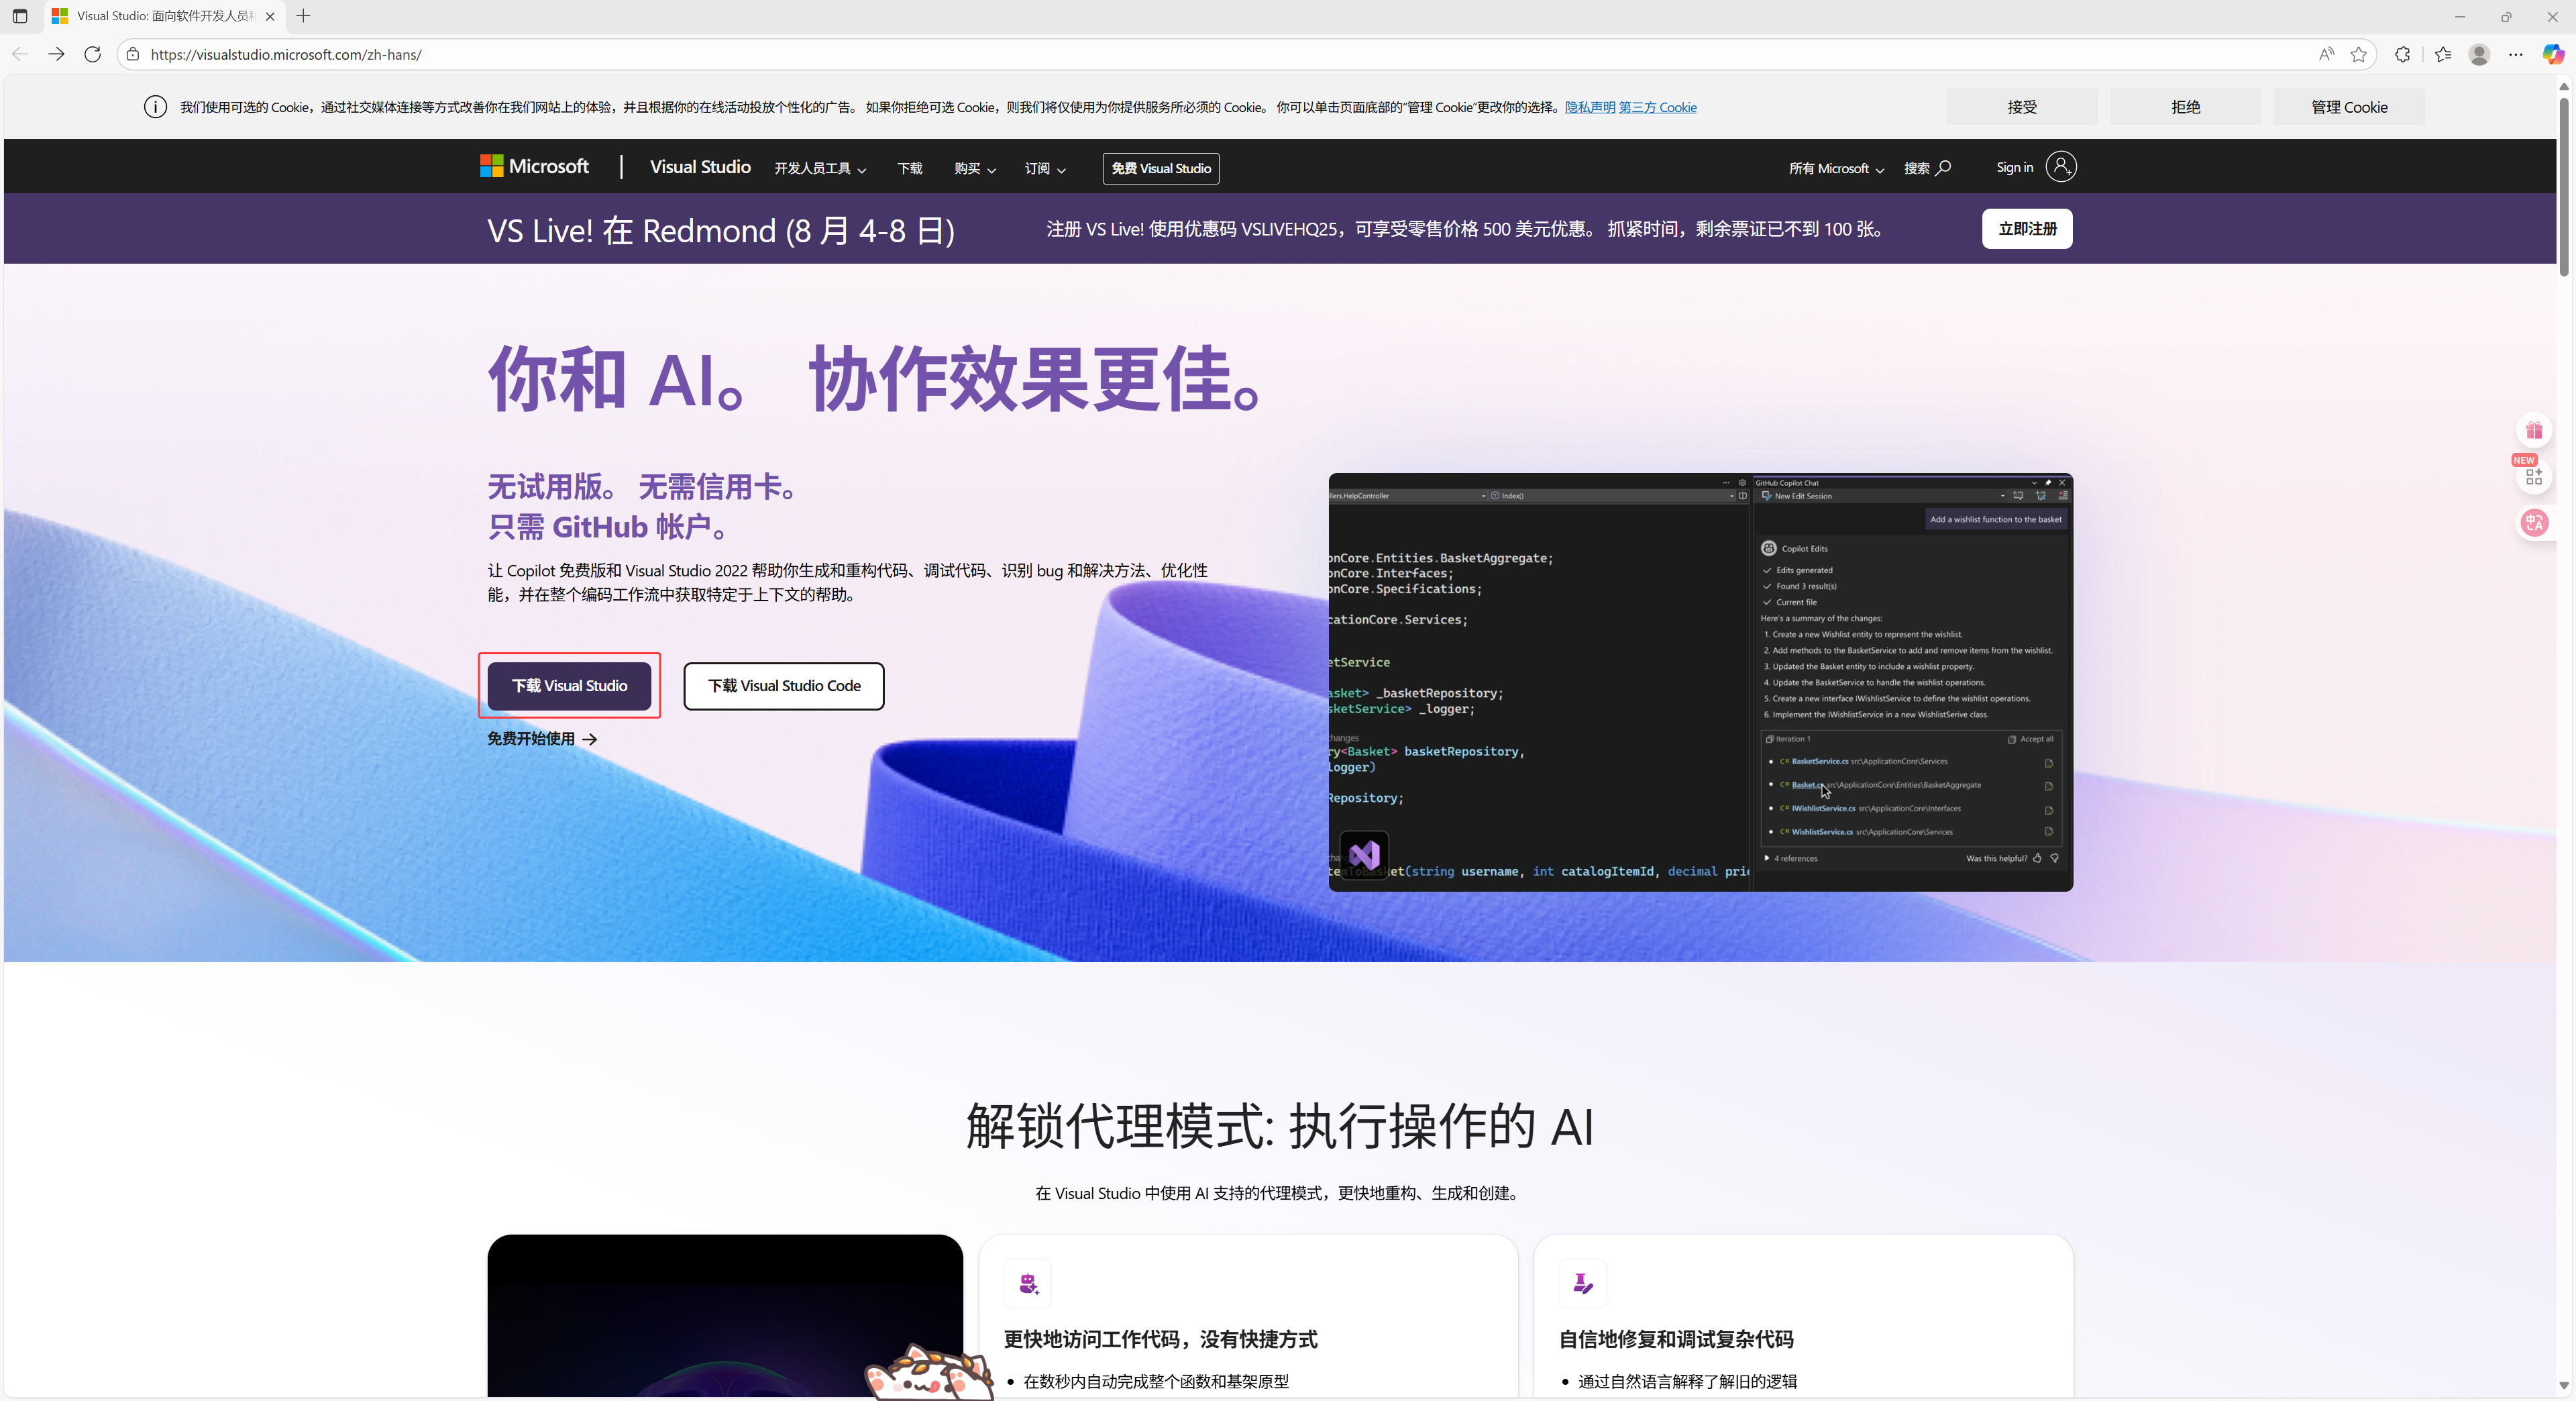
Task: Open the 隐私声明 privacy link
Action: tap(1590, 107)
